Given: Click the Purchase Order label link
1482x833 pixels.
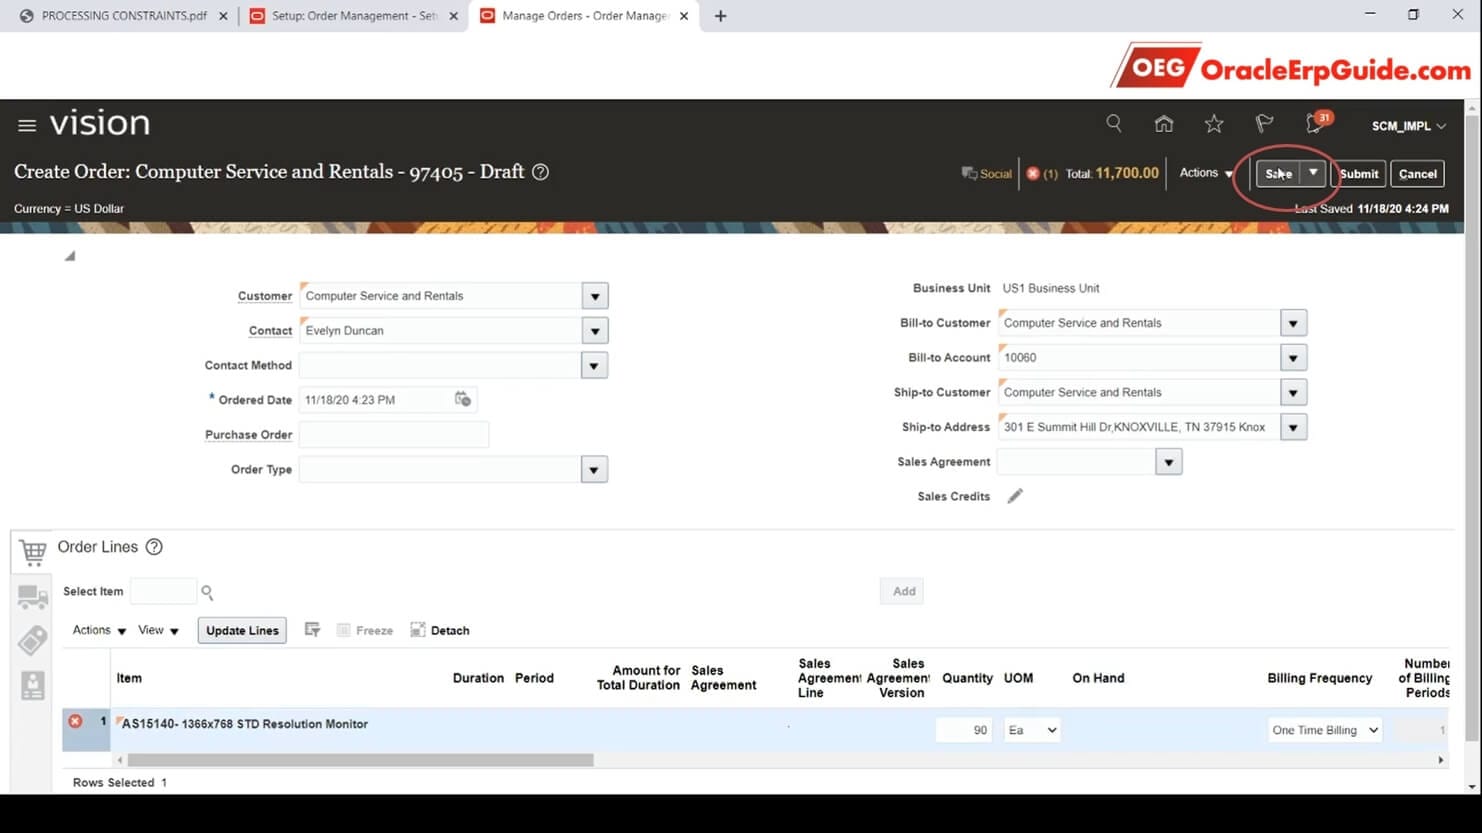Looking at the screenshot, I should coord(249,435).
